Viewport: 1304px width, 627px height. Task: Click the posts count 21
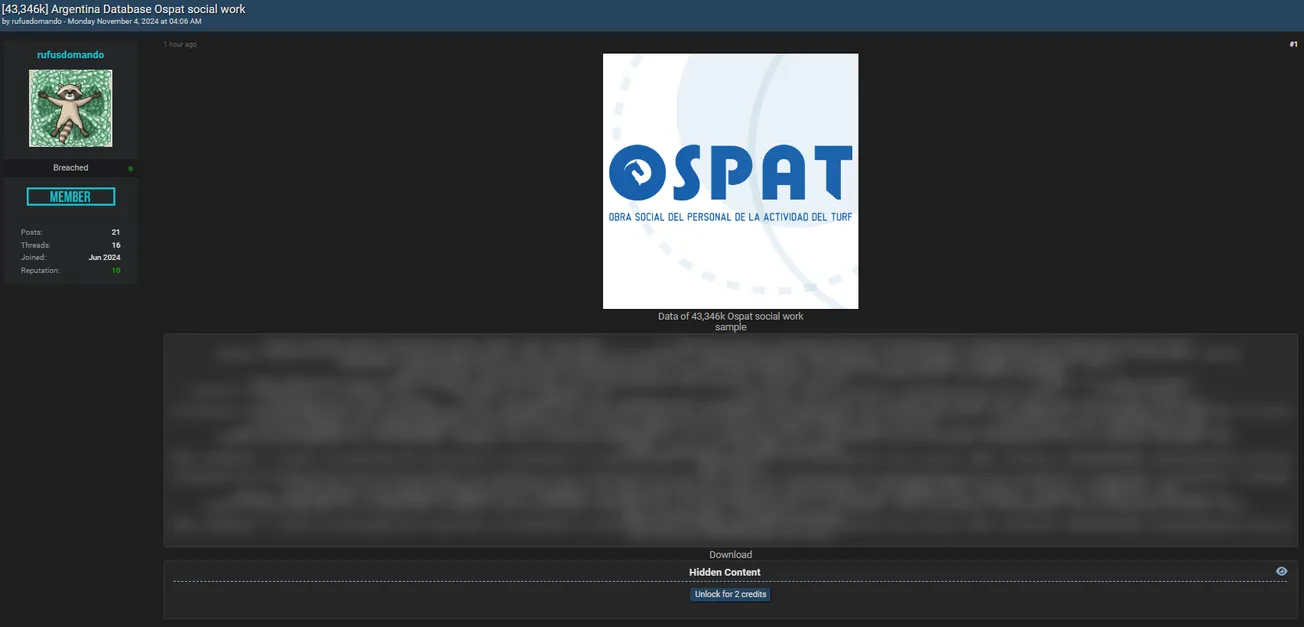[116, 232]
